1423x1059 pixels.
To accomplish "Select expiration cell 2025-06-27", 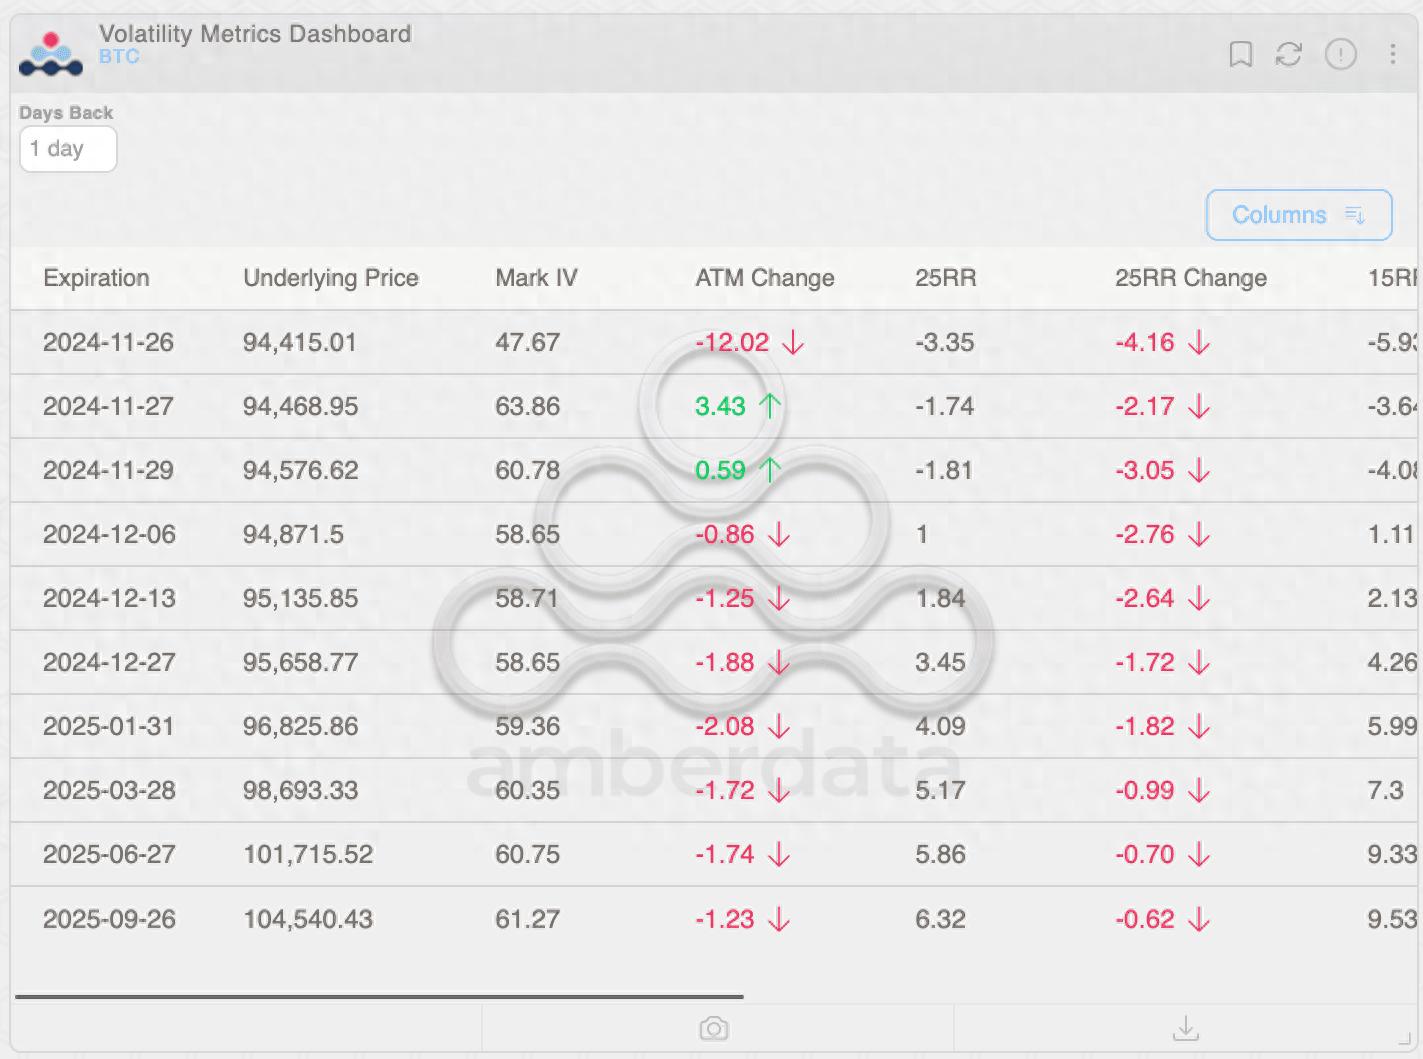I will coord(109,854).
